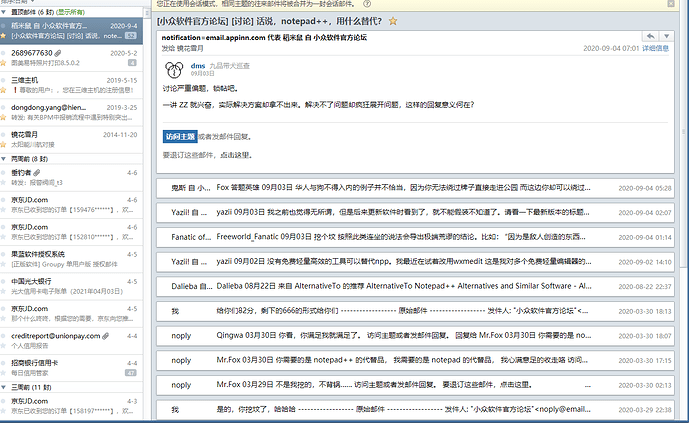The image size is (689, 423).
Task: Click the 47 count badge on 招商银行信用卡
Action: (x=131, y=373)
